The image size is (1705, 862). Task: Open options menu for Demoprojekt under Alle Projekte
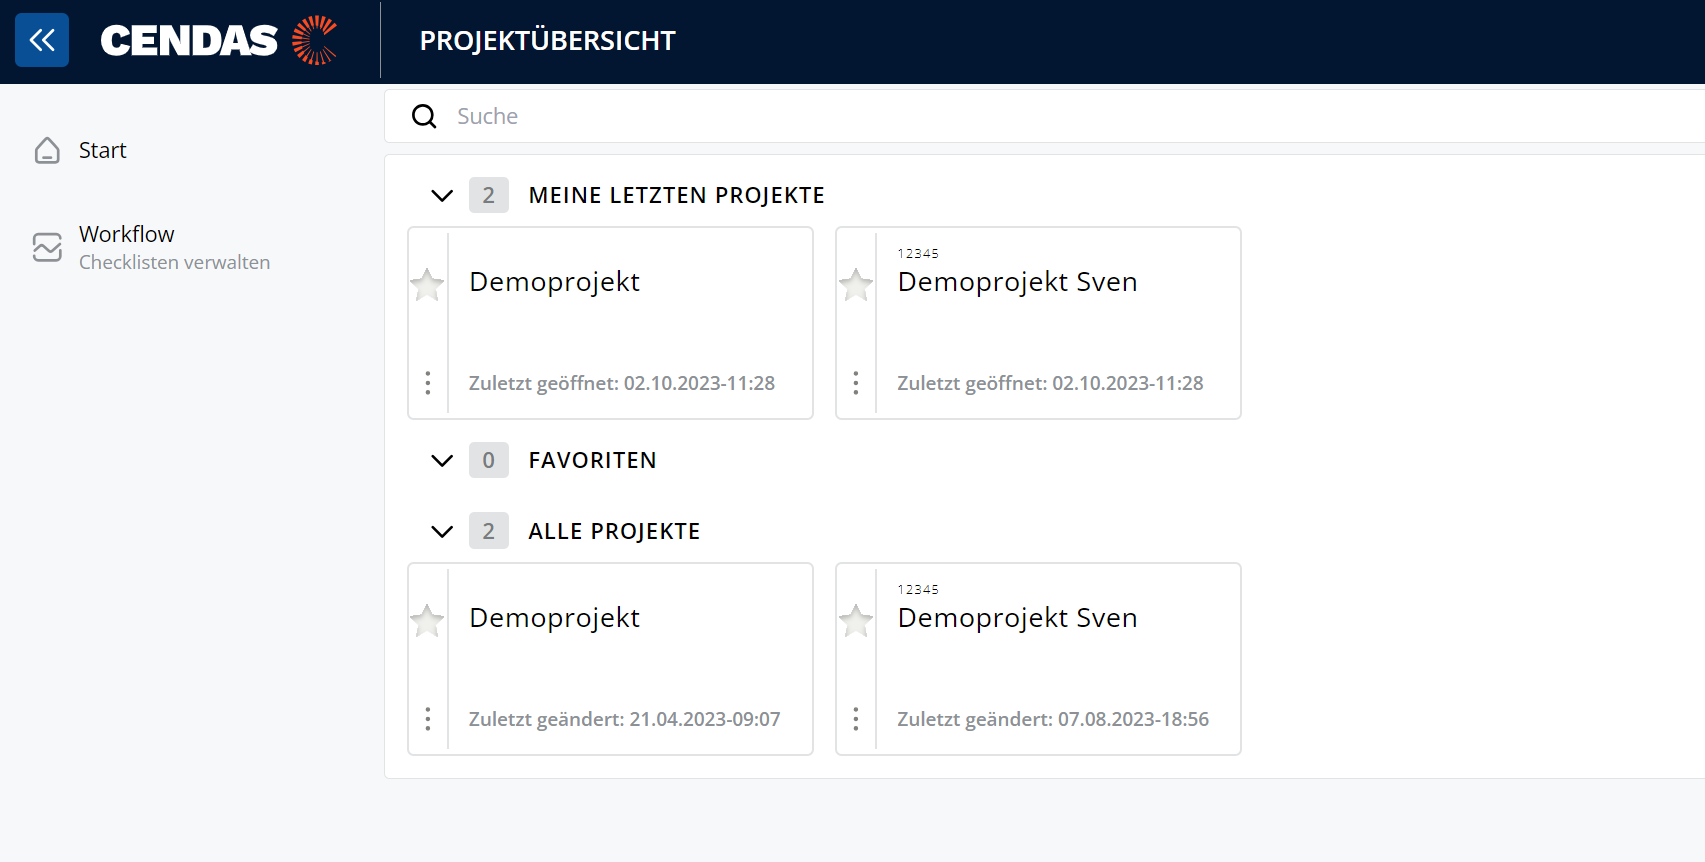428,719
